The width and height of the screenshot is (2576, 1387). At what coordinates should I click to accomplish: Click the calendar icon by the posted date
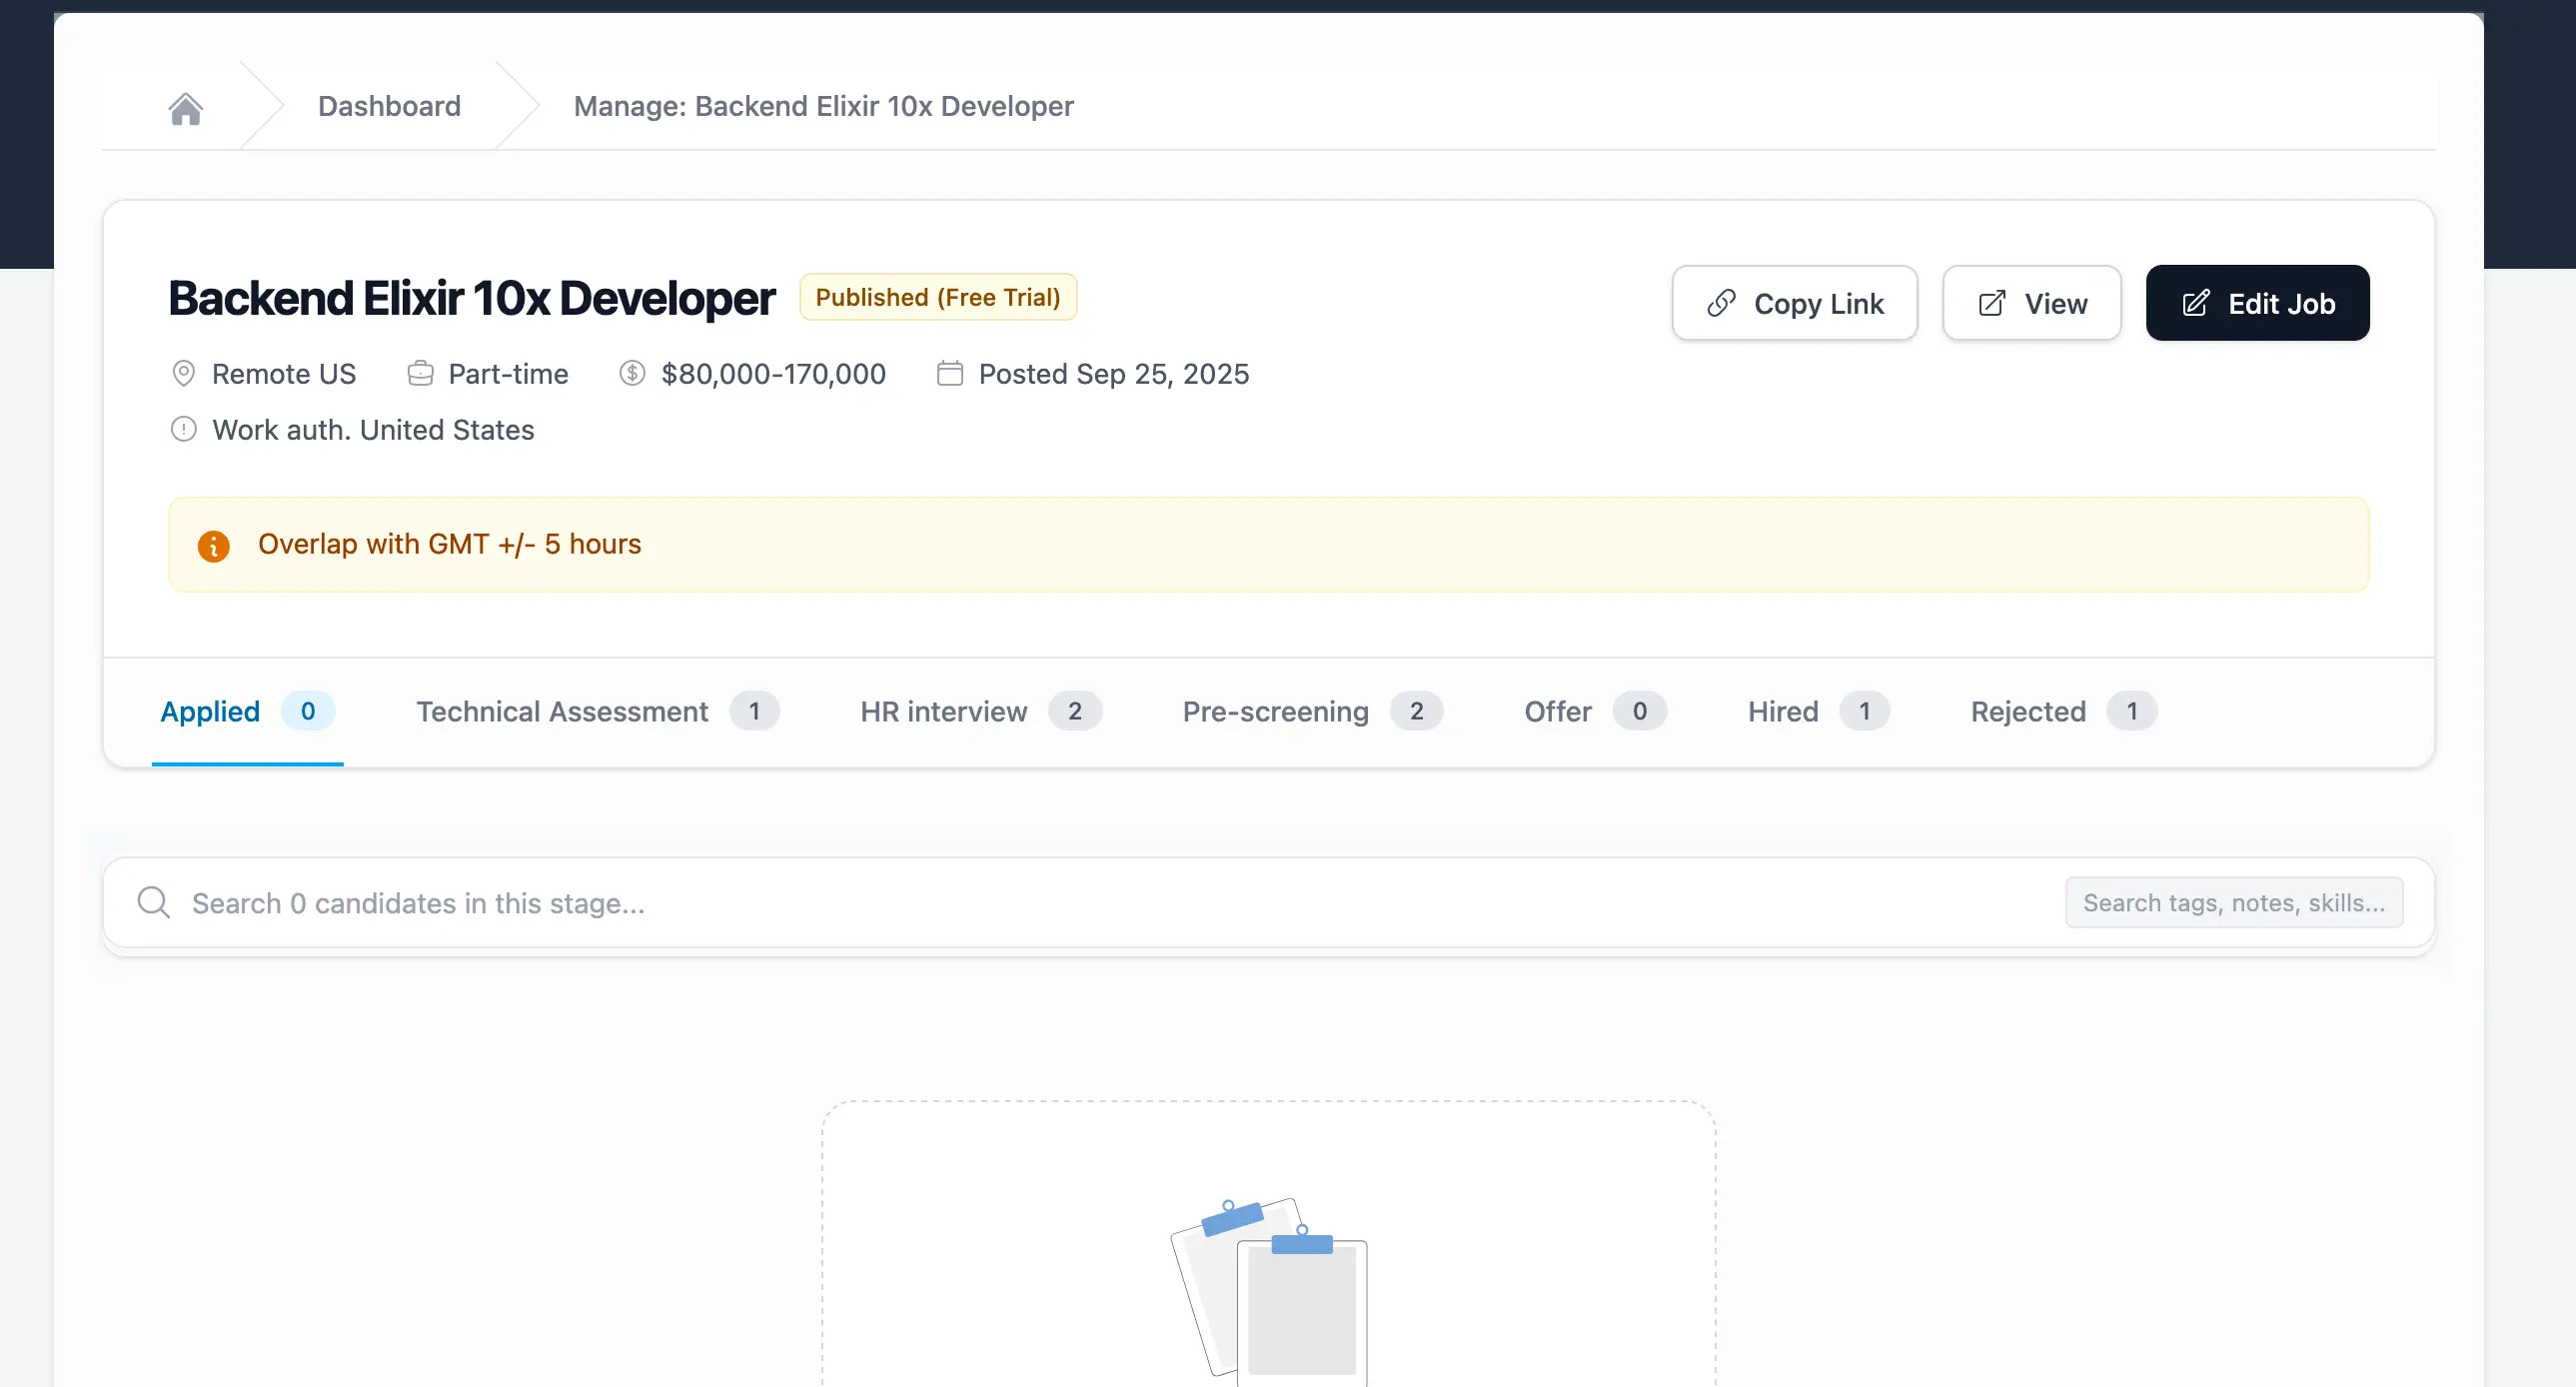click(950, 373)
